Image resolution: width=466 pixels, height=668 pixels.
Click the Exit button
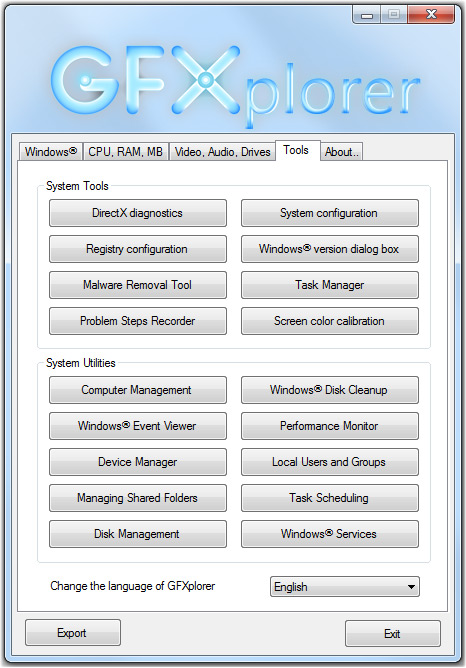click(x=392, y=633)
